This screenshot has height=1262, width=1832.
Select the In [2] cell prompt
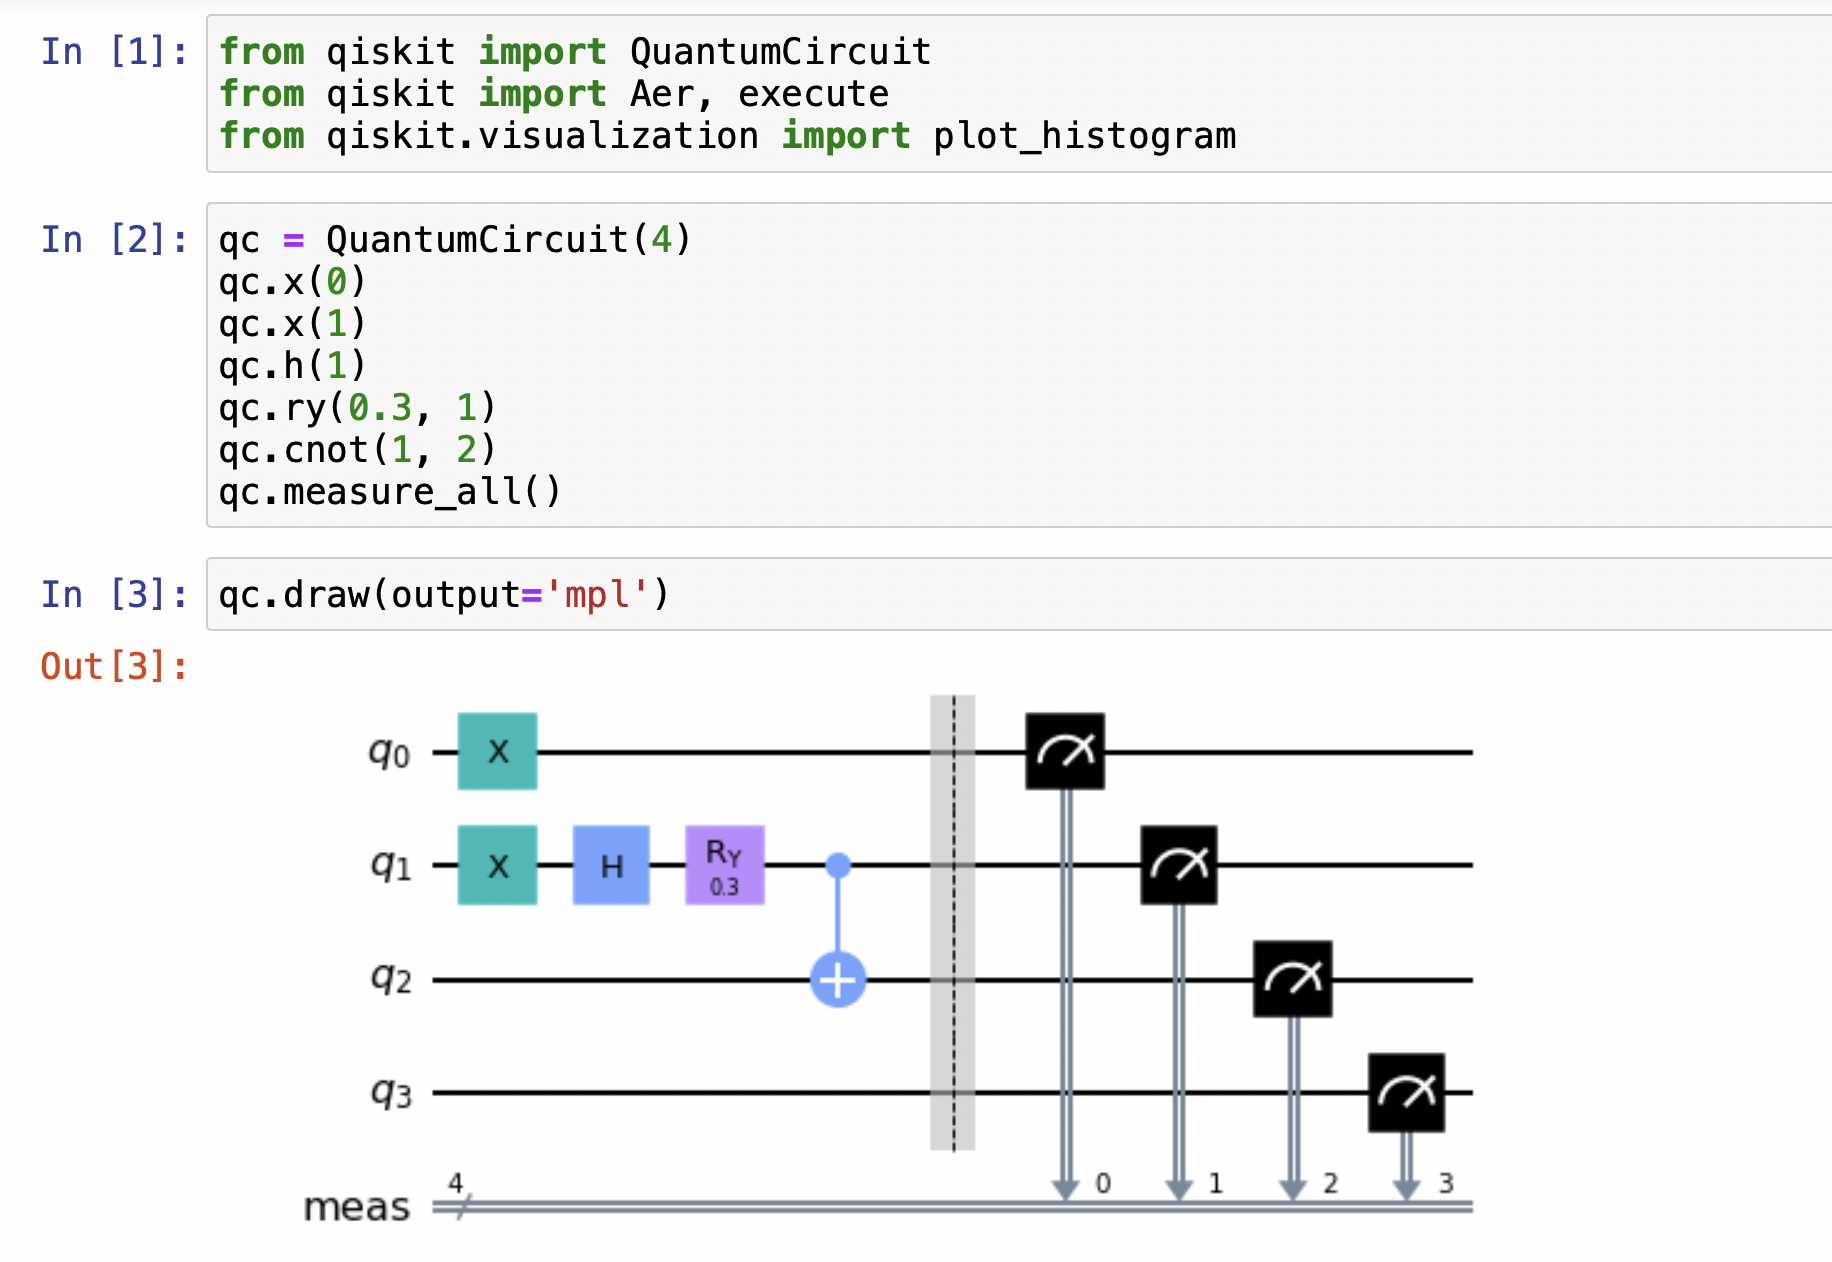point(114,240)
